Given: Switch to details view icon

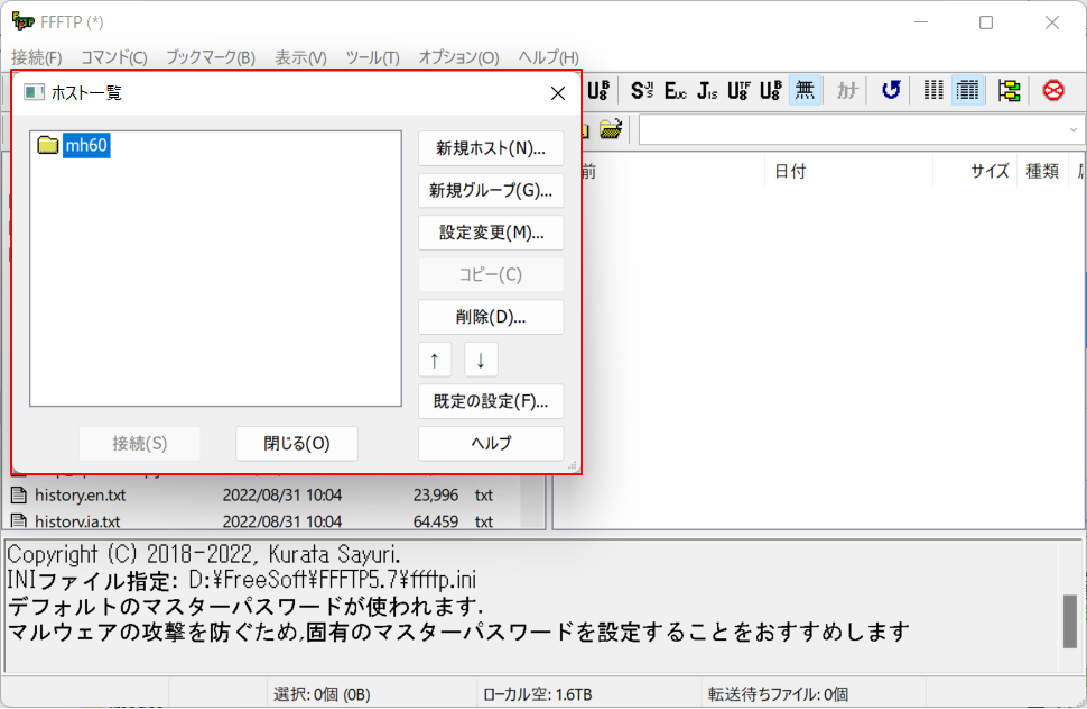Looking at the screenshot, I should [x=967, y=90].
